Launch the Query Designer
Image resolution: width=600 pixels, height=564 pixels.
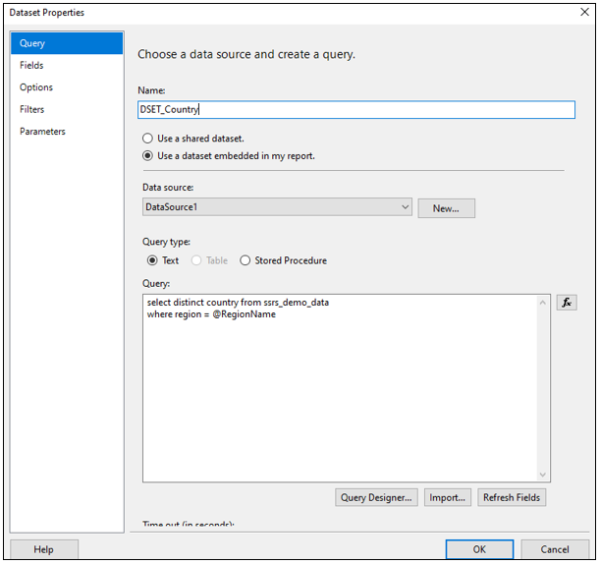pyautogui.click(x=376, y=497)
